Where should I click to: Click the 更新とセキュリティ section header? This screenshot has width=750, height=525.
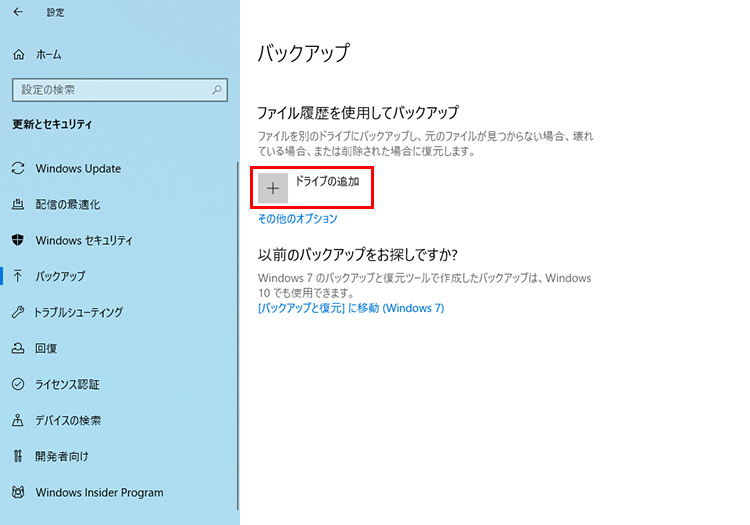point(52,124)
